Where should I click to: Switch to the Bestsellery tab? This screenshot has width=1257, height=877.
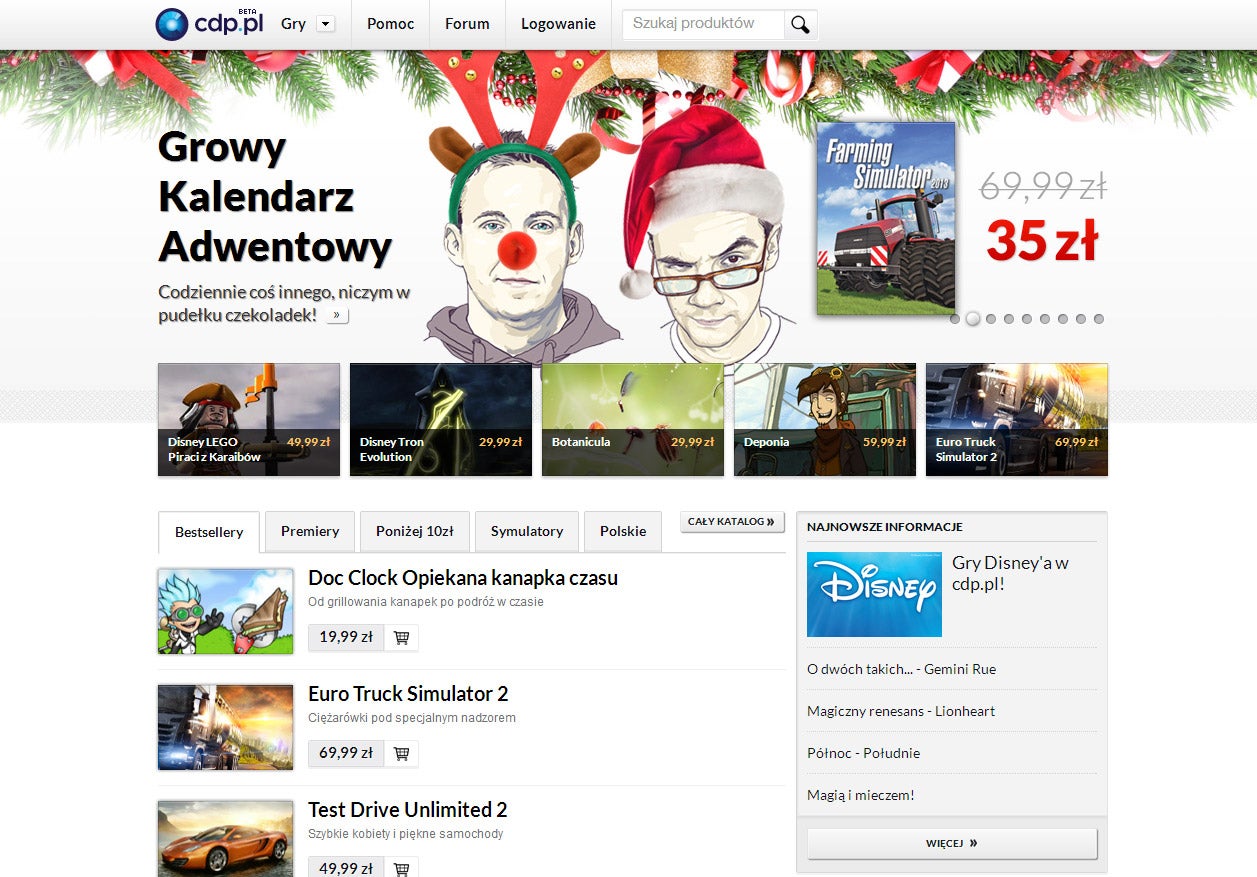pos(209,532)
